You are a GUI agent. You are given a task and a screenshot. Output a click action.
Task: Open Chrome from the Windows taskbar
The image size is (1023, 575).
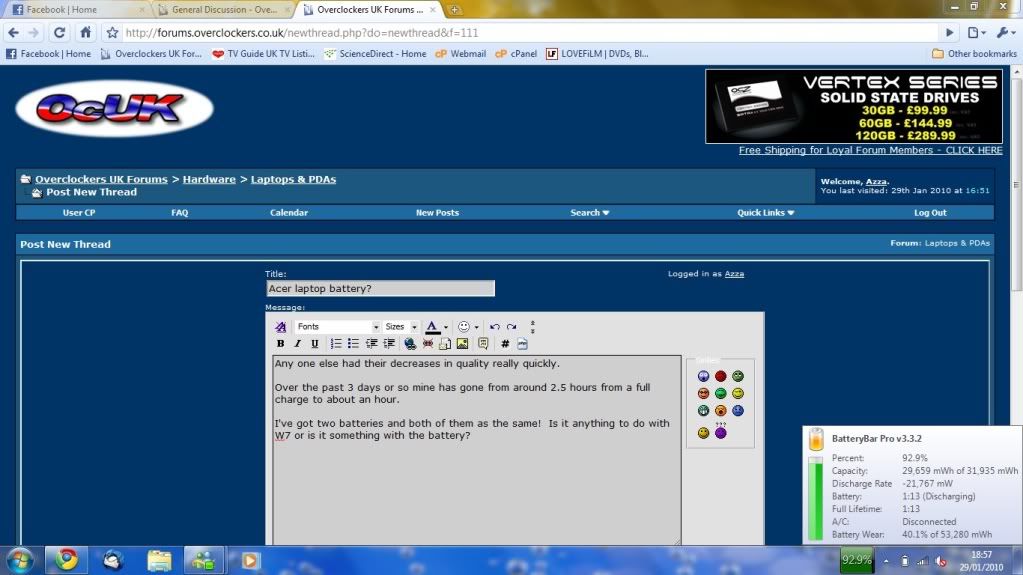67,560
